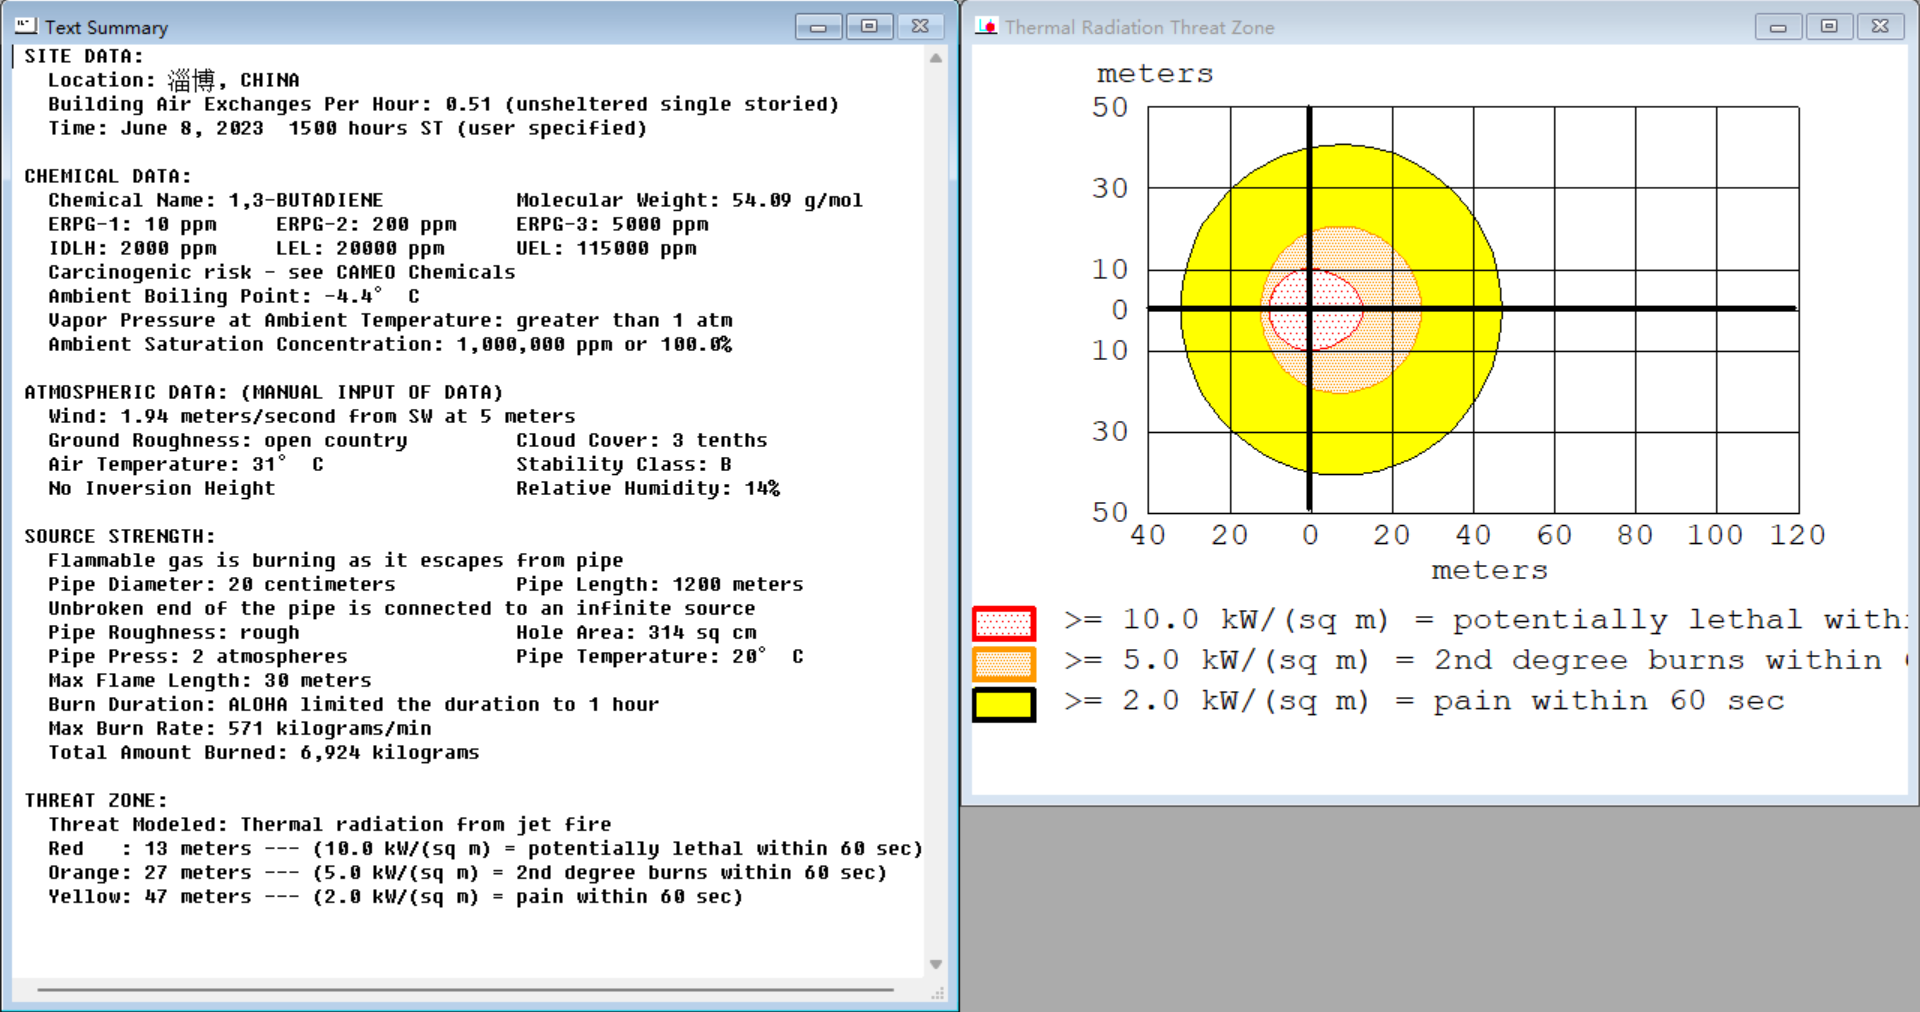
Task: Click the Text Summary scroll up arrow
Action: tap(936, 58)
